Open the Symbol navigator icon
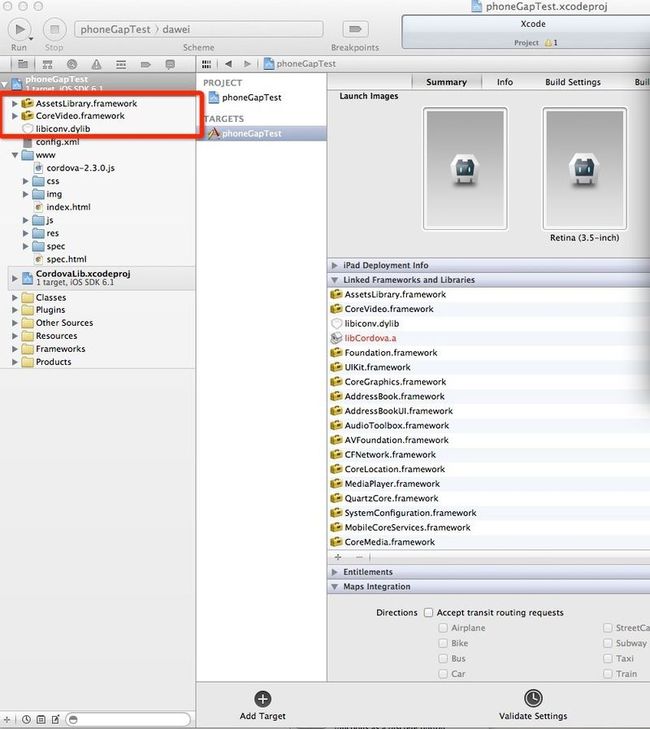 (x=47, y=64)
